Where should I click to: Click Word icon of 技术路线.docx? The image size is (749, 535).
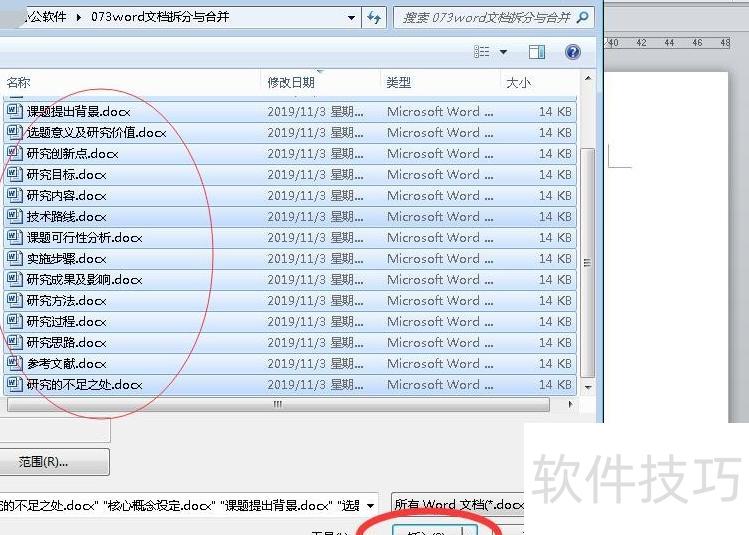pyautogui.click(x=15, y=216)
